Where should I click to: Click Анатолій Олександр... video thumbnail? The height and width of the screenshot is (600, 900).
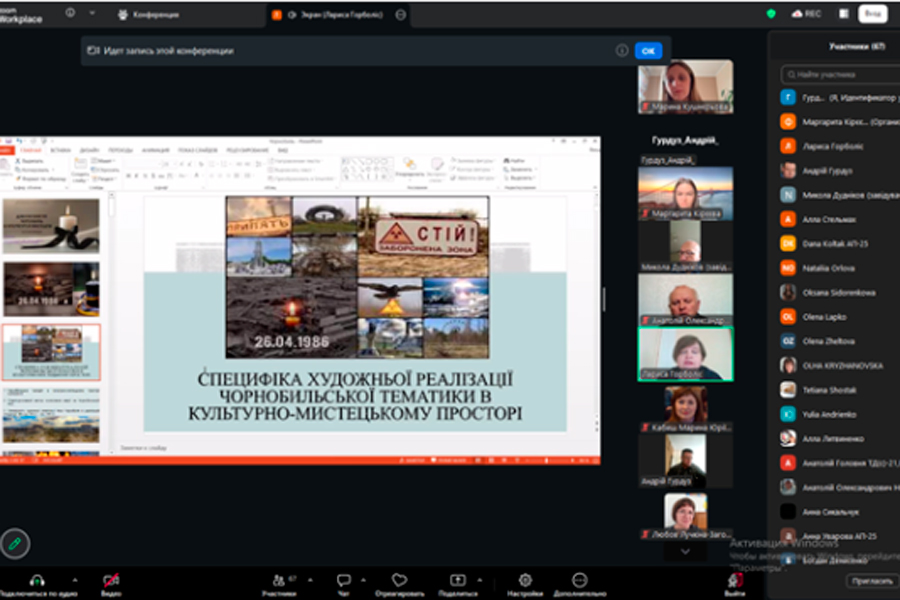pyautogui.click(x=685, y=300)
